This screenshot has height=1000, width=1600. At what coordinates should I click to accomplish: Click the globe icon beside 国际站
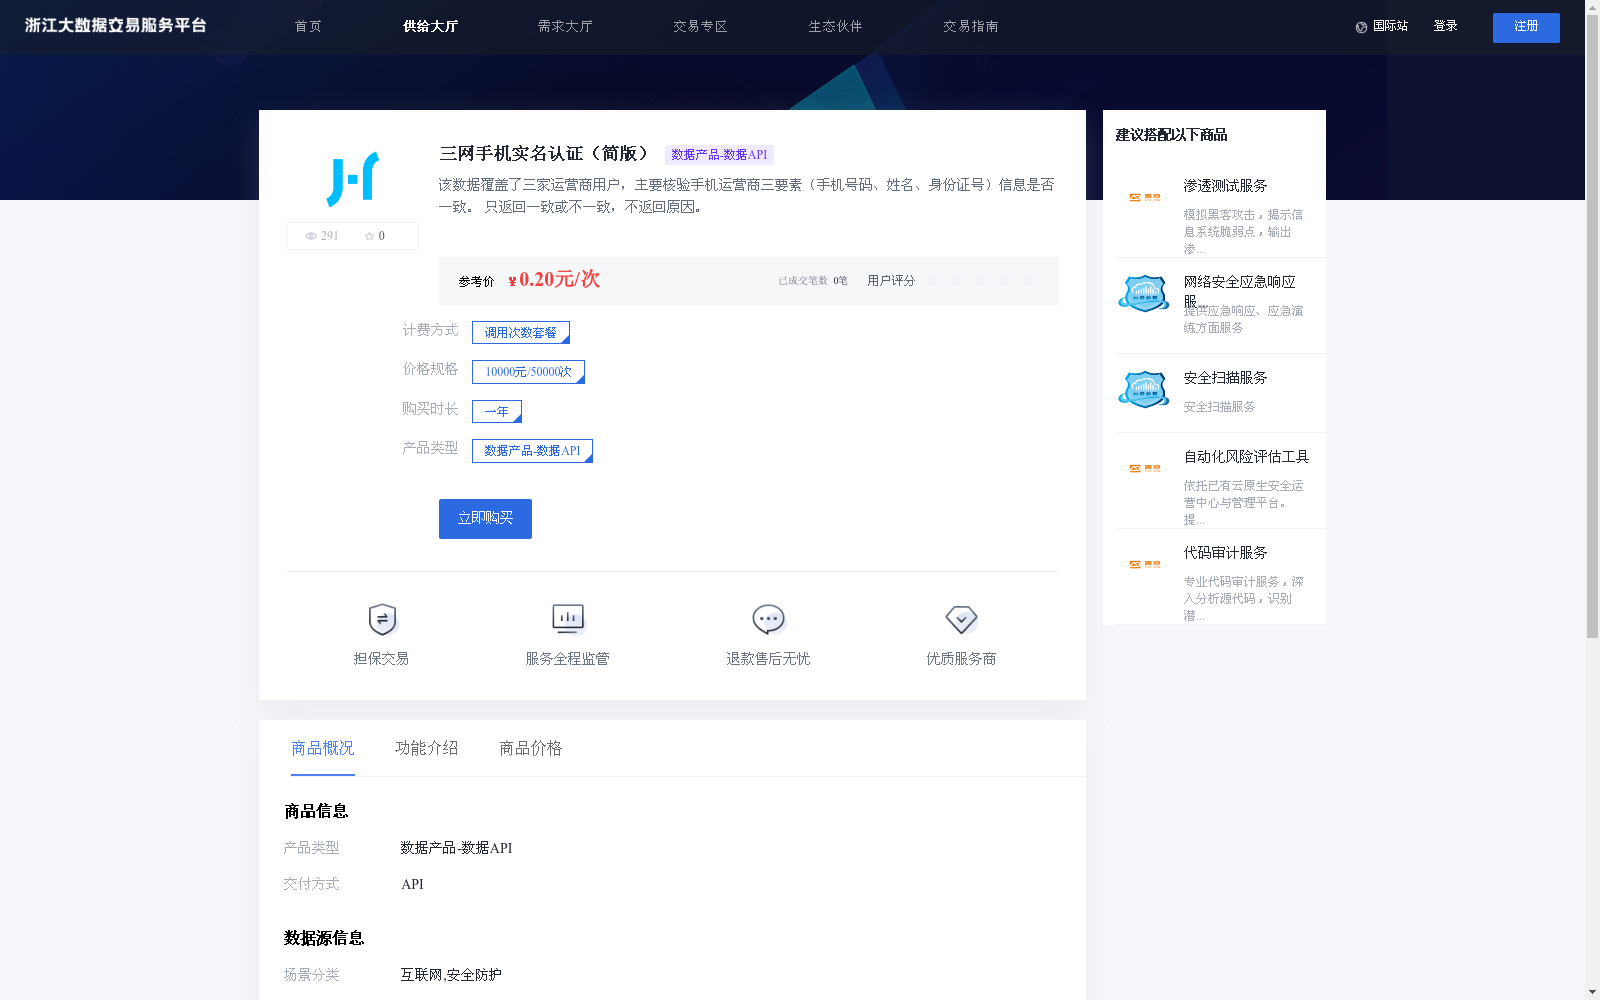pyautogui.click(x=1361, y=27)
